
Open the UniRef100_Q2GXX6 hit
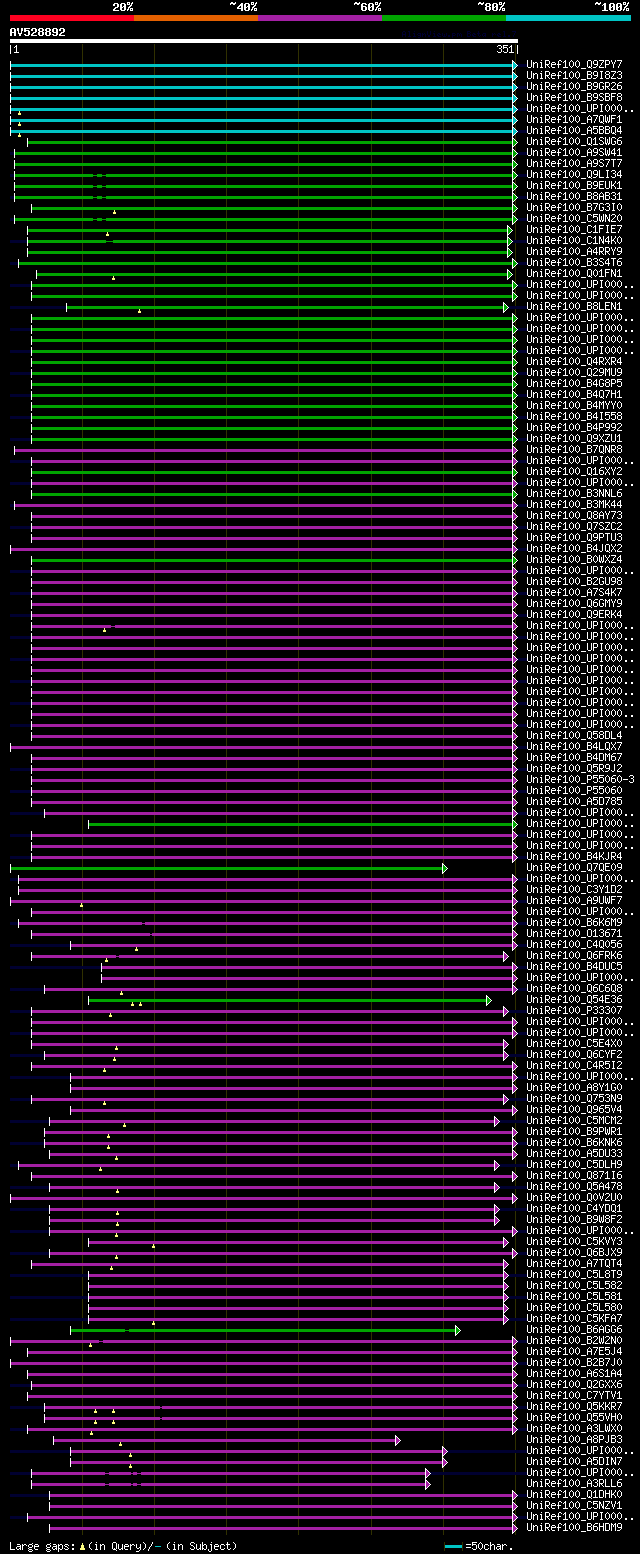click(574, 1384)
